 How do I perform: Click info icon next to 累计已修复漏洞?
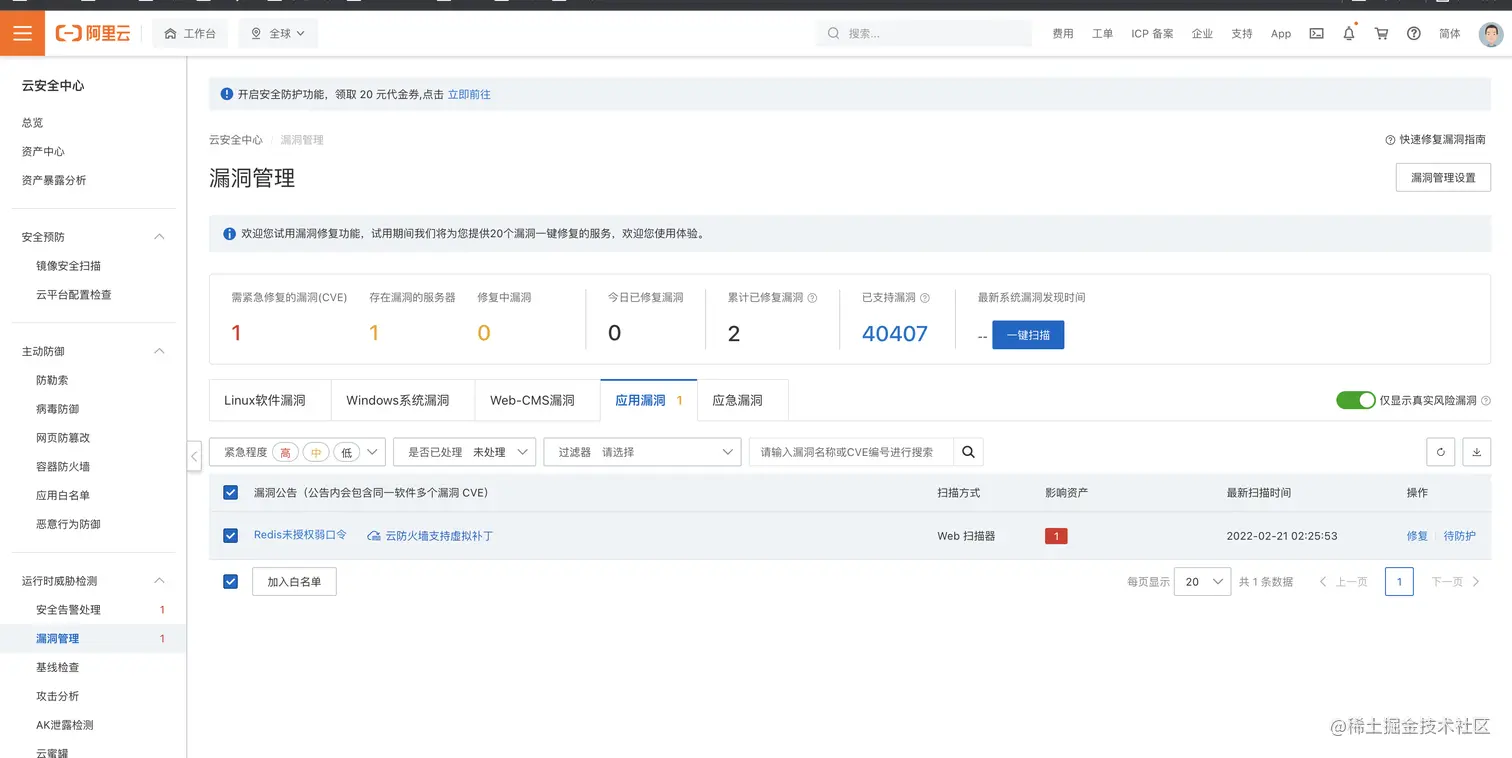(x=812, y=298)
